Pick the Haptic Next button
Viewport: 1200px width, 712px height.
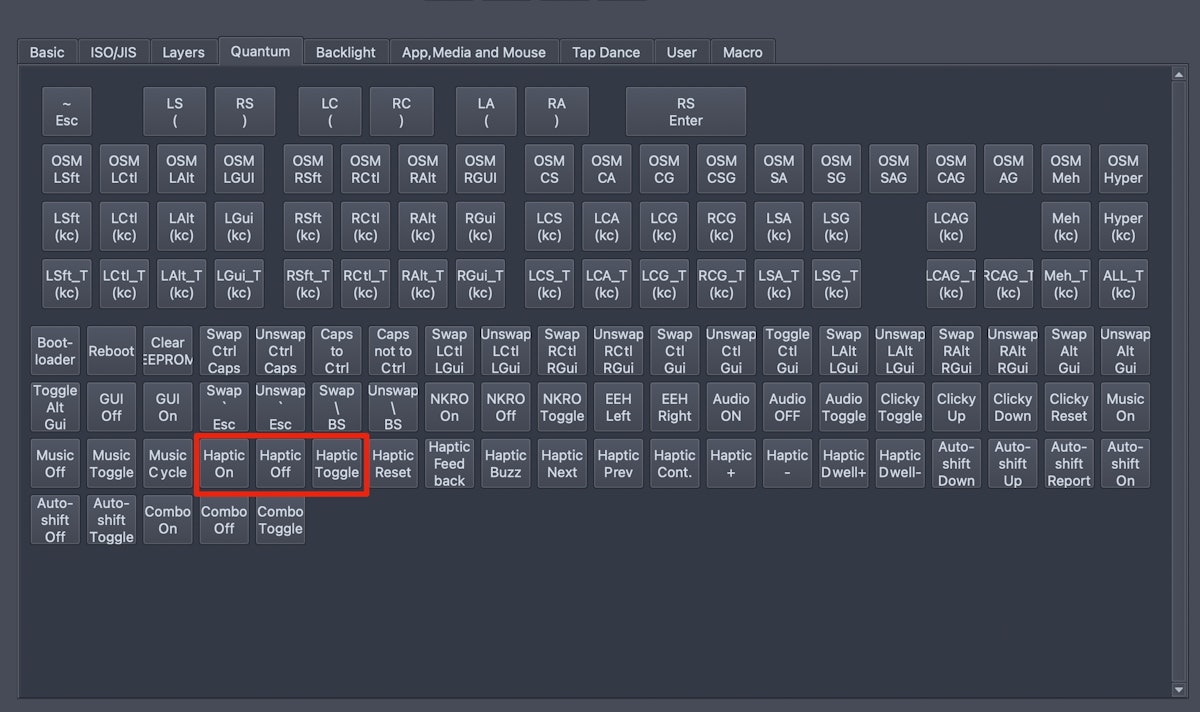coord(562,464)
